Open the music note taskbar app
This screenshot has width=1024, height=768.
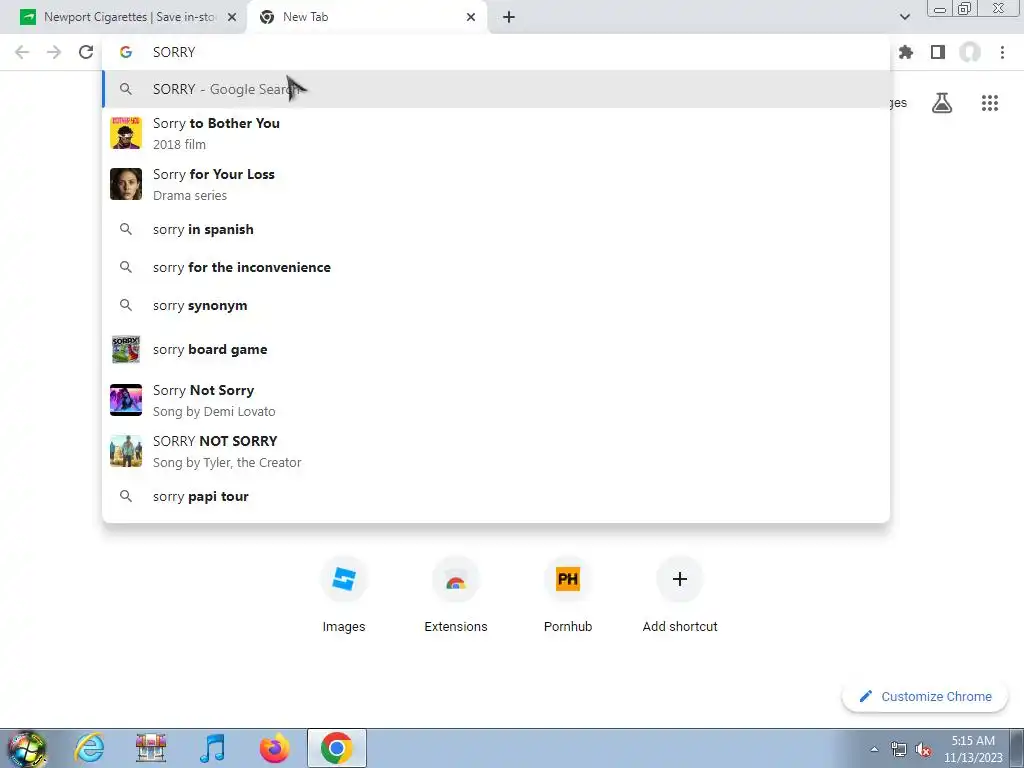(212, 748)
